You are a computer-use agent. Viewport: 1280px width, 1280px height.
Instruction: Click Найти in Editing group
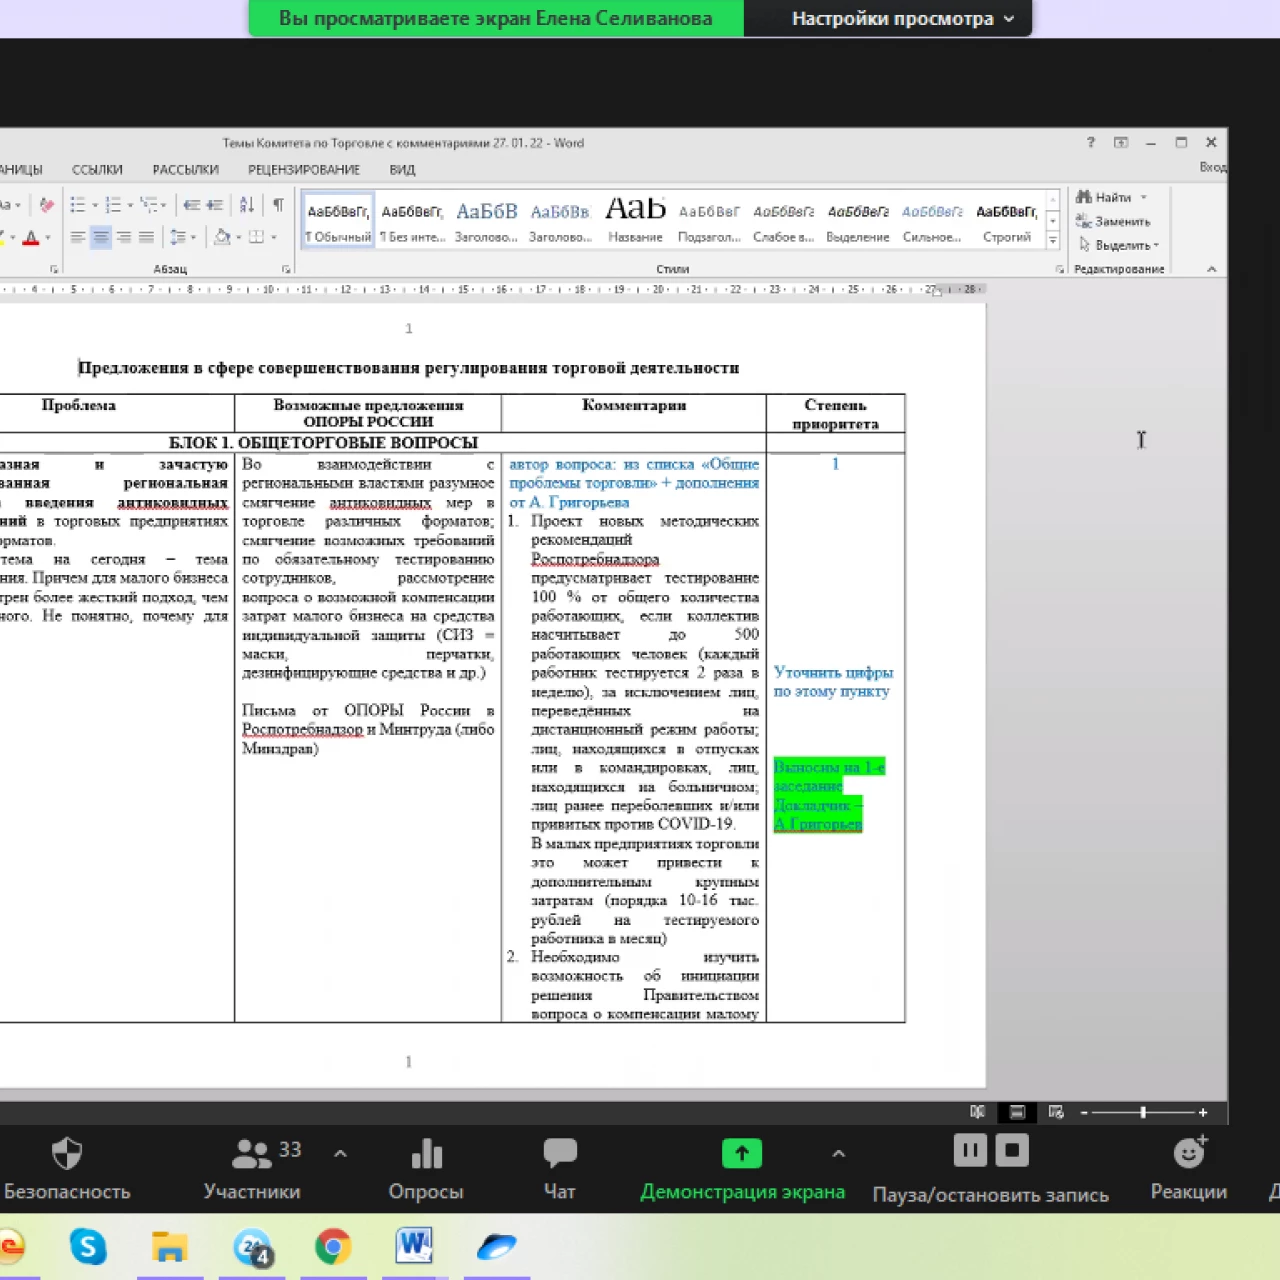[x=1103, y=197]
